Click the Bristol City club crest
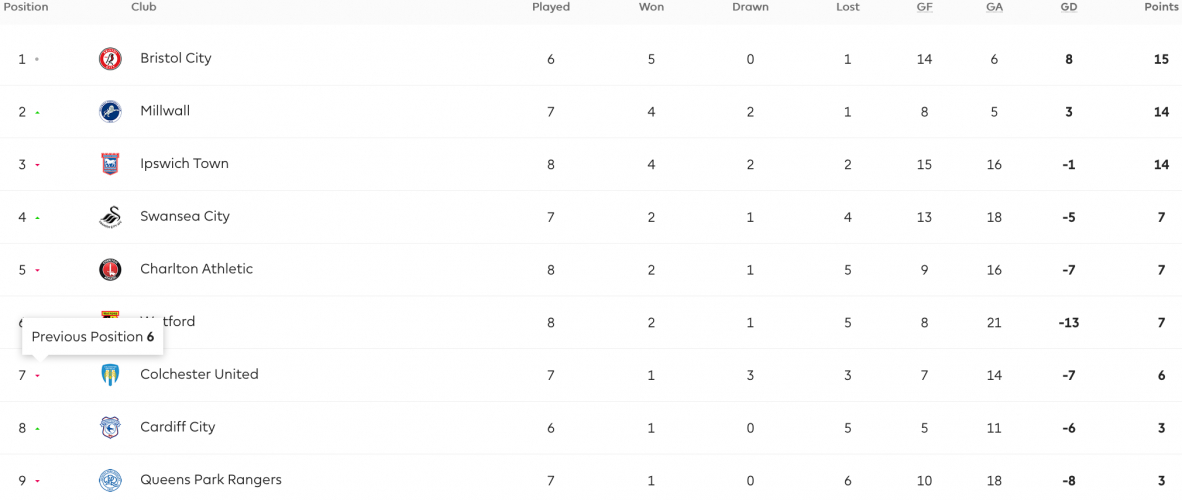Viewport: 1182px width, 500px height. coord(110,59)
